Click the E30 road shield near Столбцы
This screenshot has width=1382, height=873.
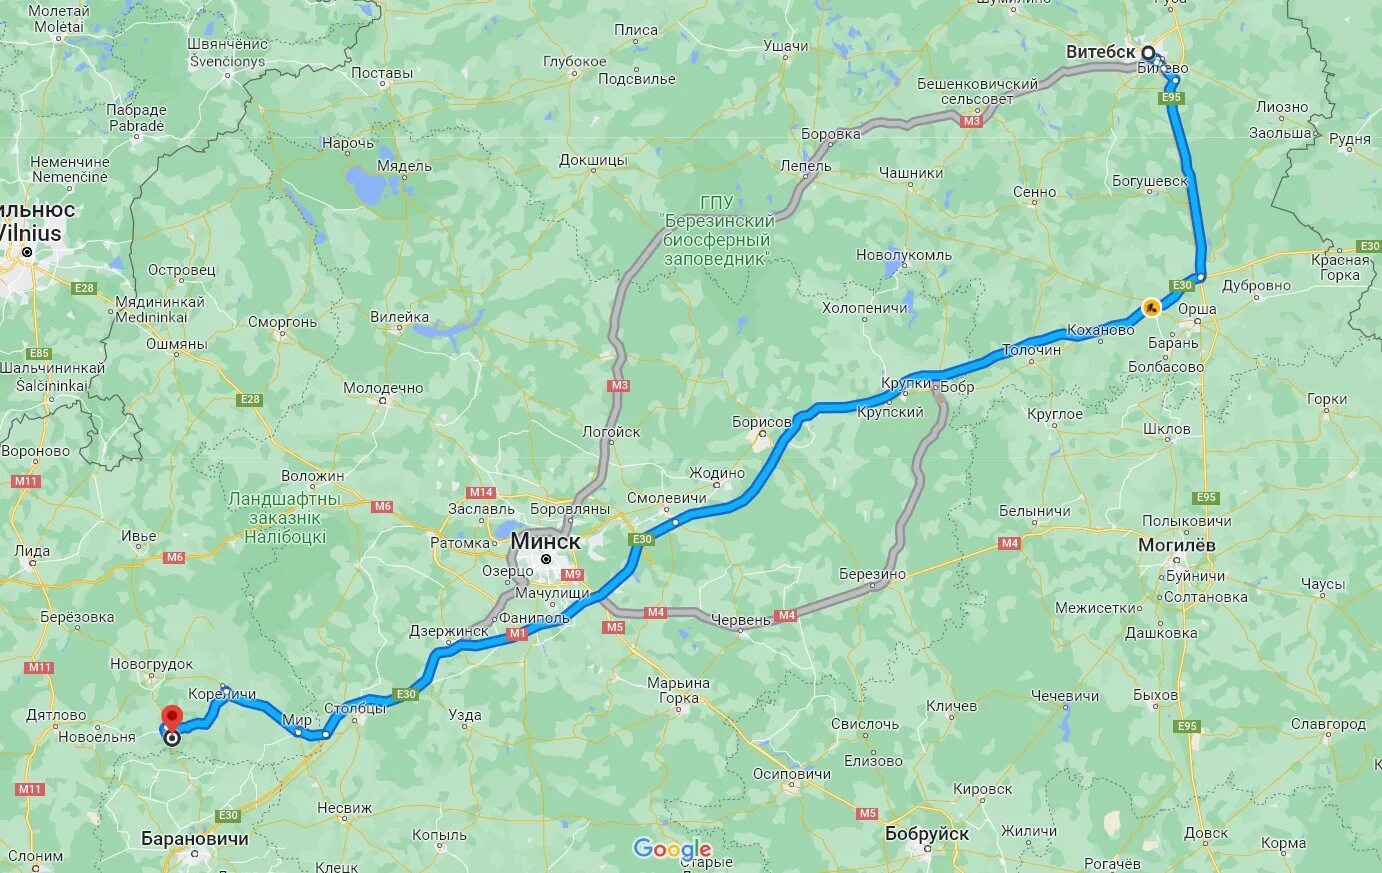[x=405, y=694]
